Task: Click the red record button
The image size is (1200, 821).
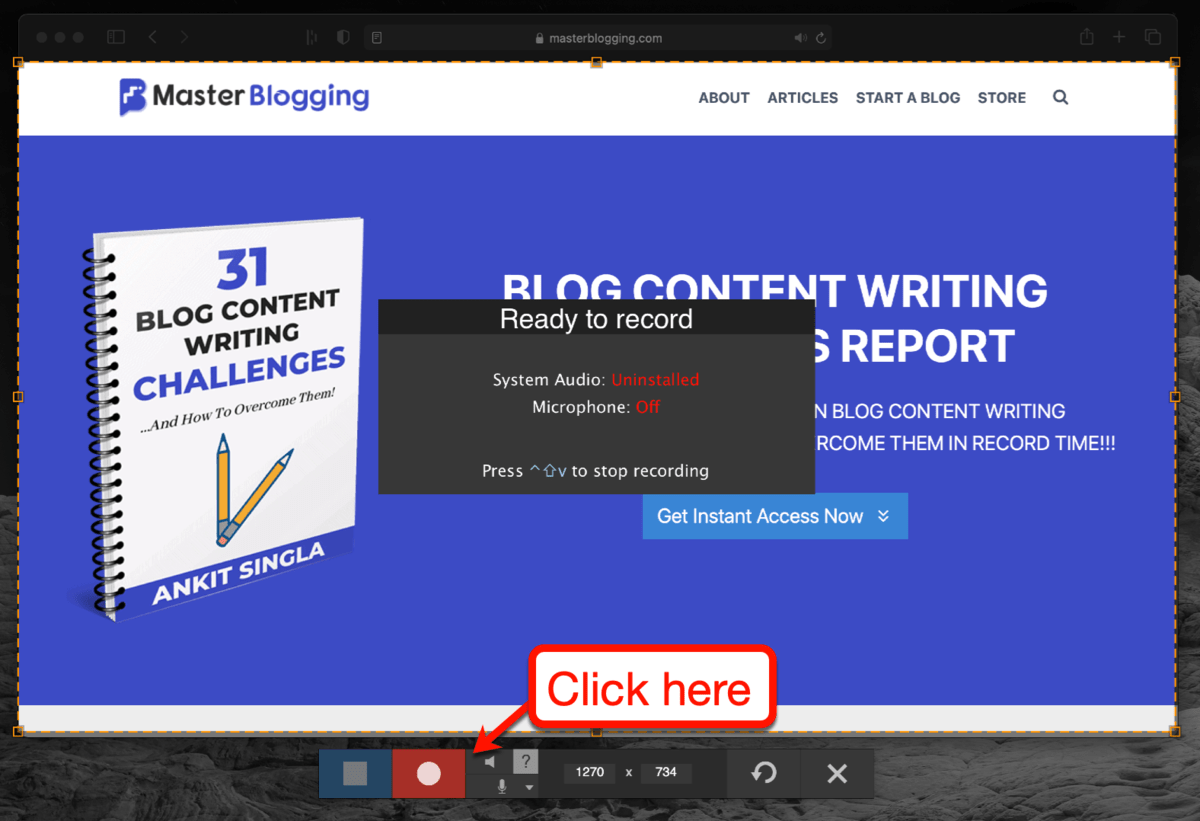Action: tap(428, 773)
